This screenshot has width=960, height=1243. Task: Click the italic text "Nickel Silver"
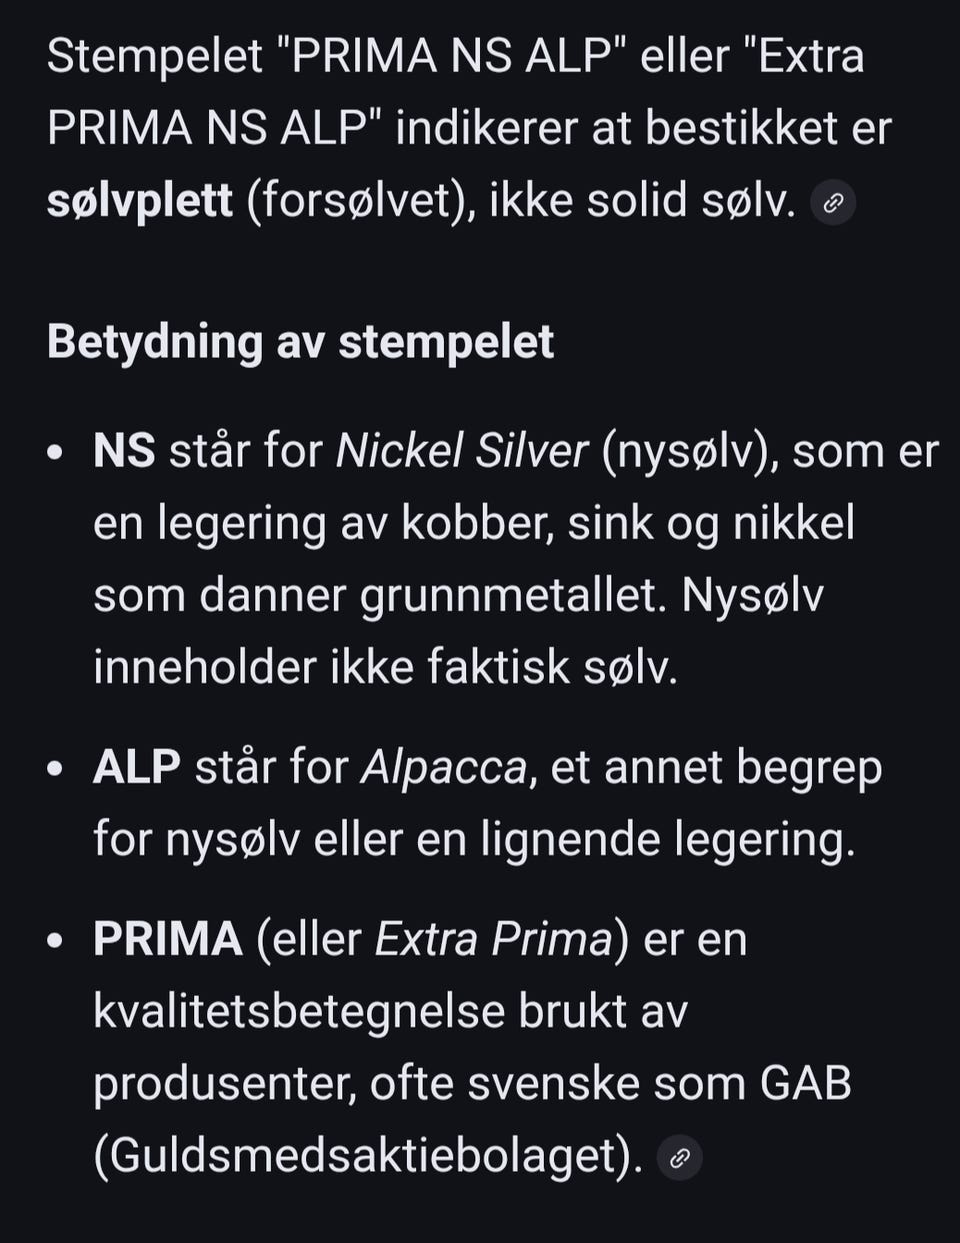[461, 451]
